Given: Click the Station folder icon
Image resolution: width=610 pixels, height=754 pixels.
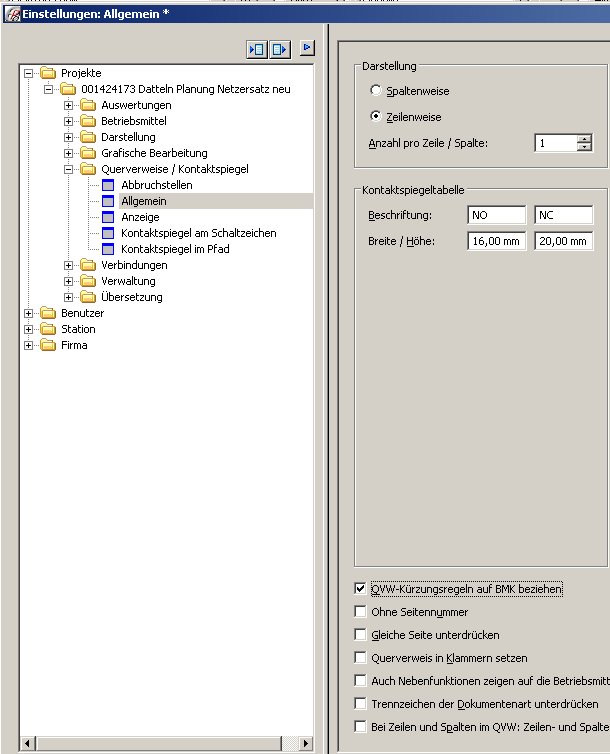Looking at the screenshot, I should [x=48, y=329].
